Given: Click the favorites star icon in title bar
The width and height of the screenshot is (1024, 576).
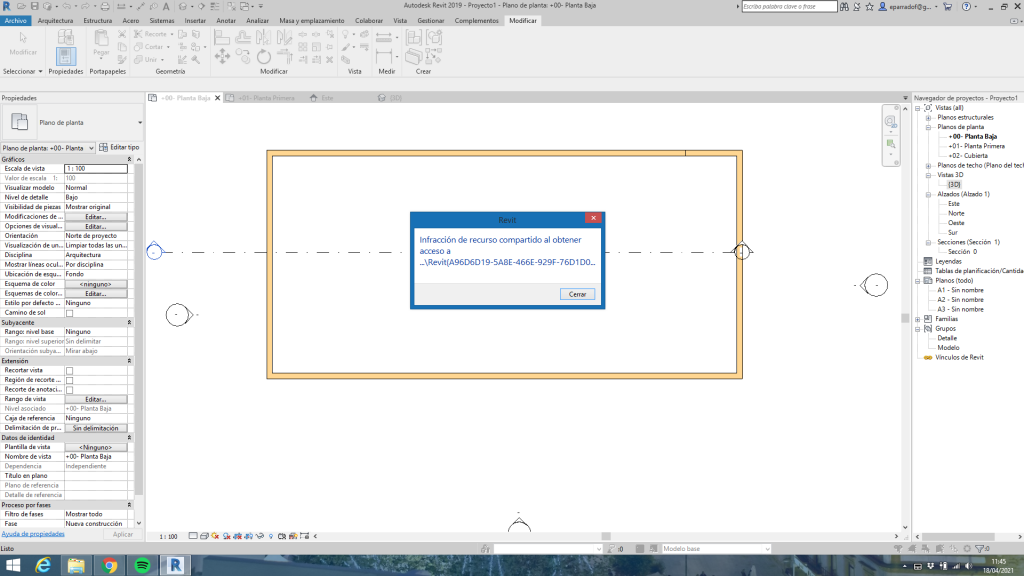Looking at the screenshot, I should (x=869, y=7).
